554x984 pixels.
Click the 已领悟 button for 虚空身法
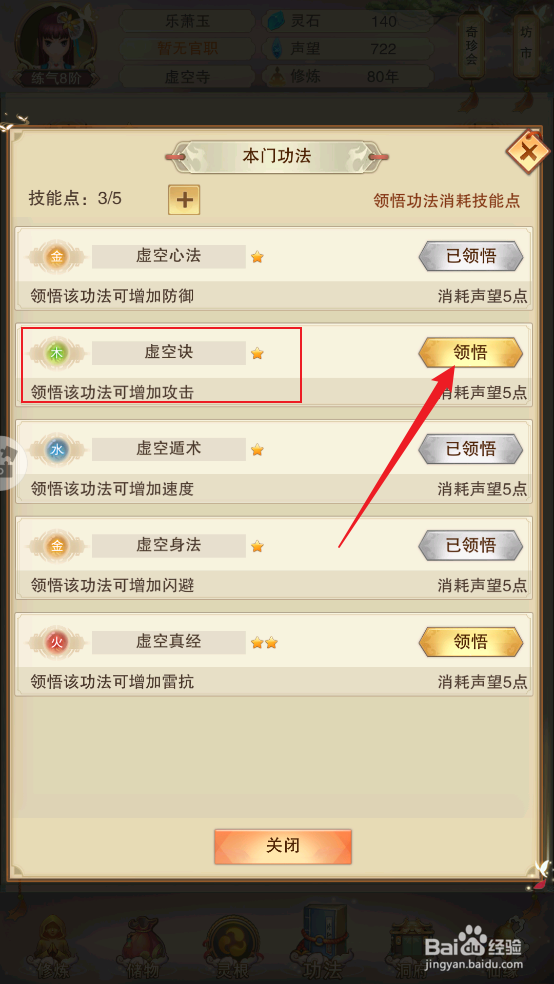coord(471,545)
